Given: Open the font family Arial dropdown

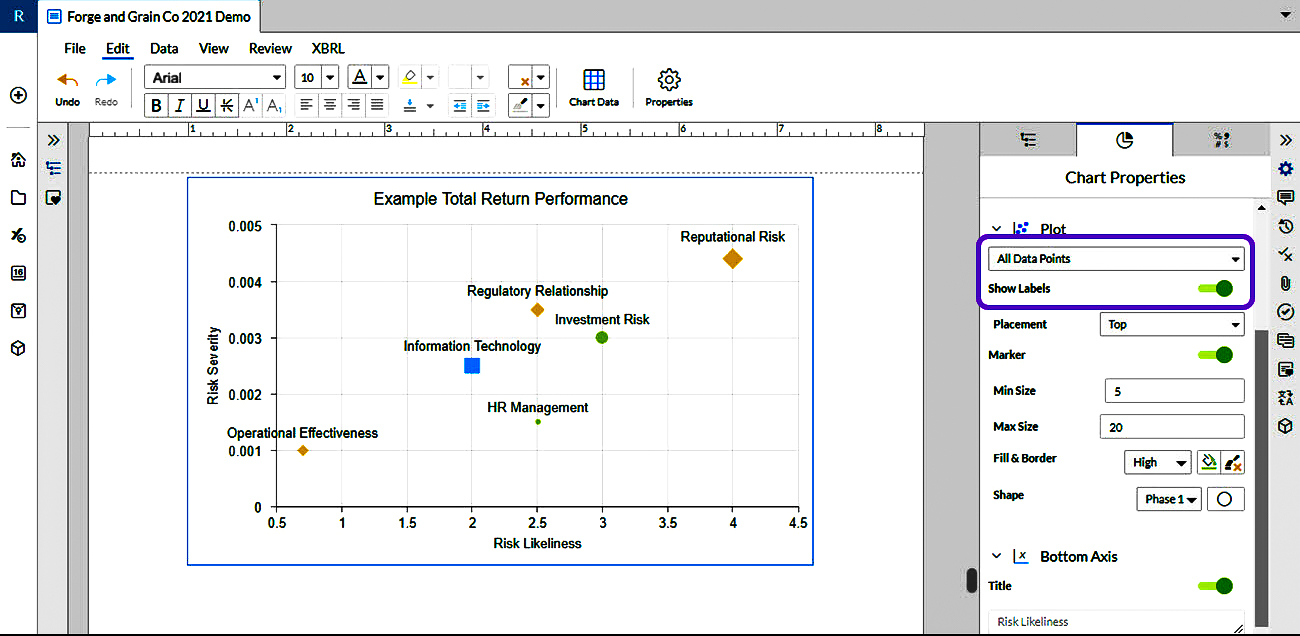Looking at the screenshot, I should click(216, 78).
